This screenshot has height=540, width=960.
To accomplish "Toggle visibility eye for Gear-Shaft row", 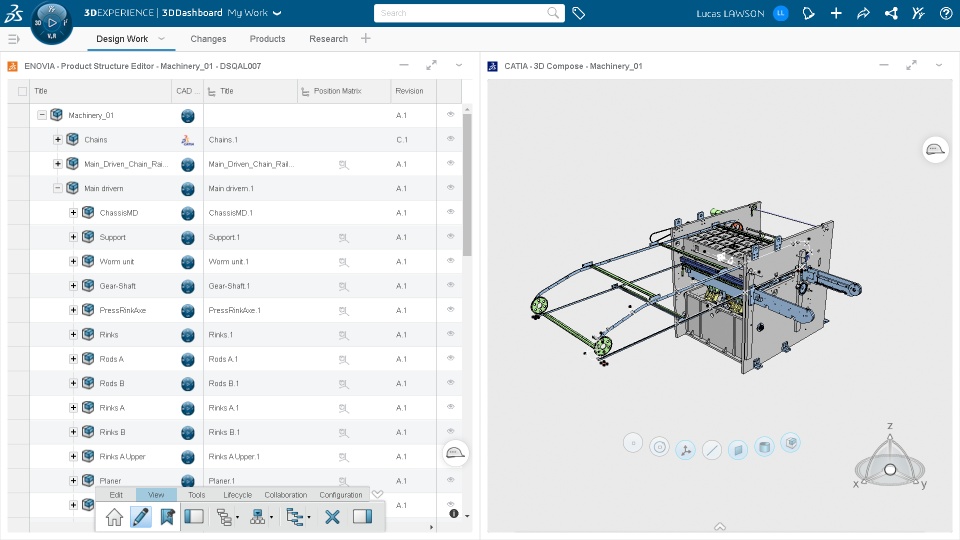I will [451, 285].
